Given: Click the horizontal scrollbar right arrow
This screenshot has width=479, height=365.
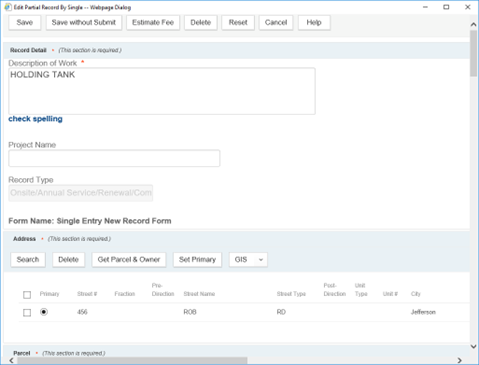Looking at the screenshot, I should [x=460, y=360].
